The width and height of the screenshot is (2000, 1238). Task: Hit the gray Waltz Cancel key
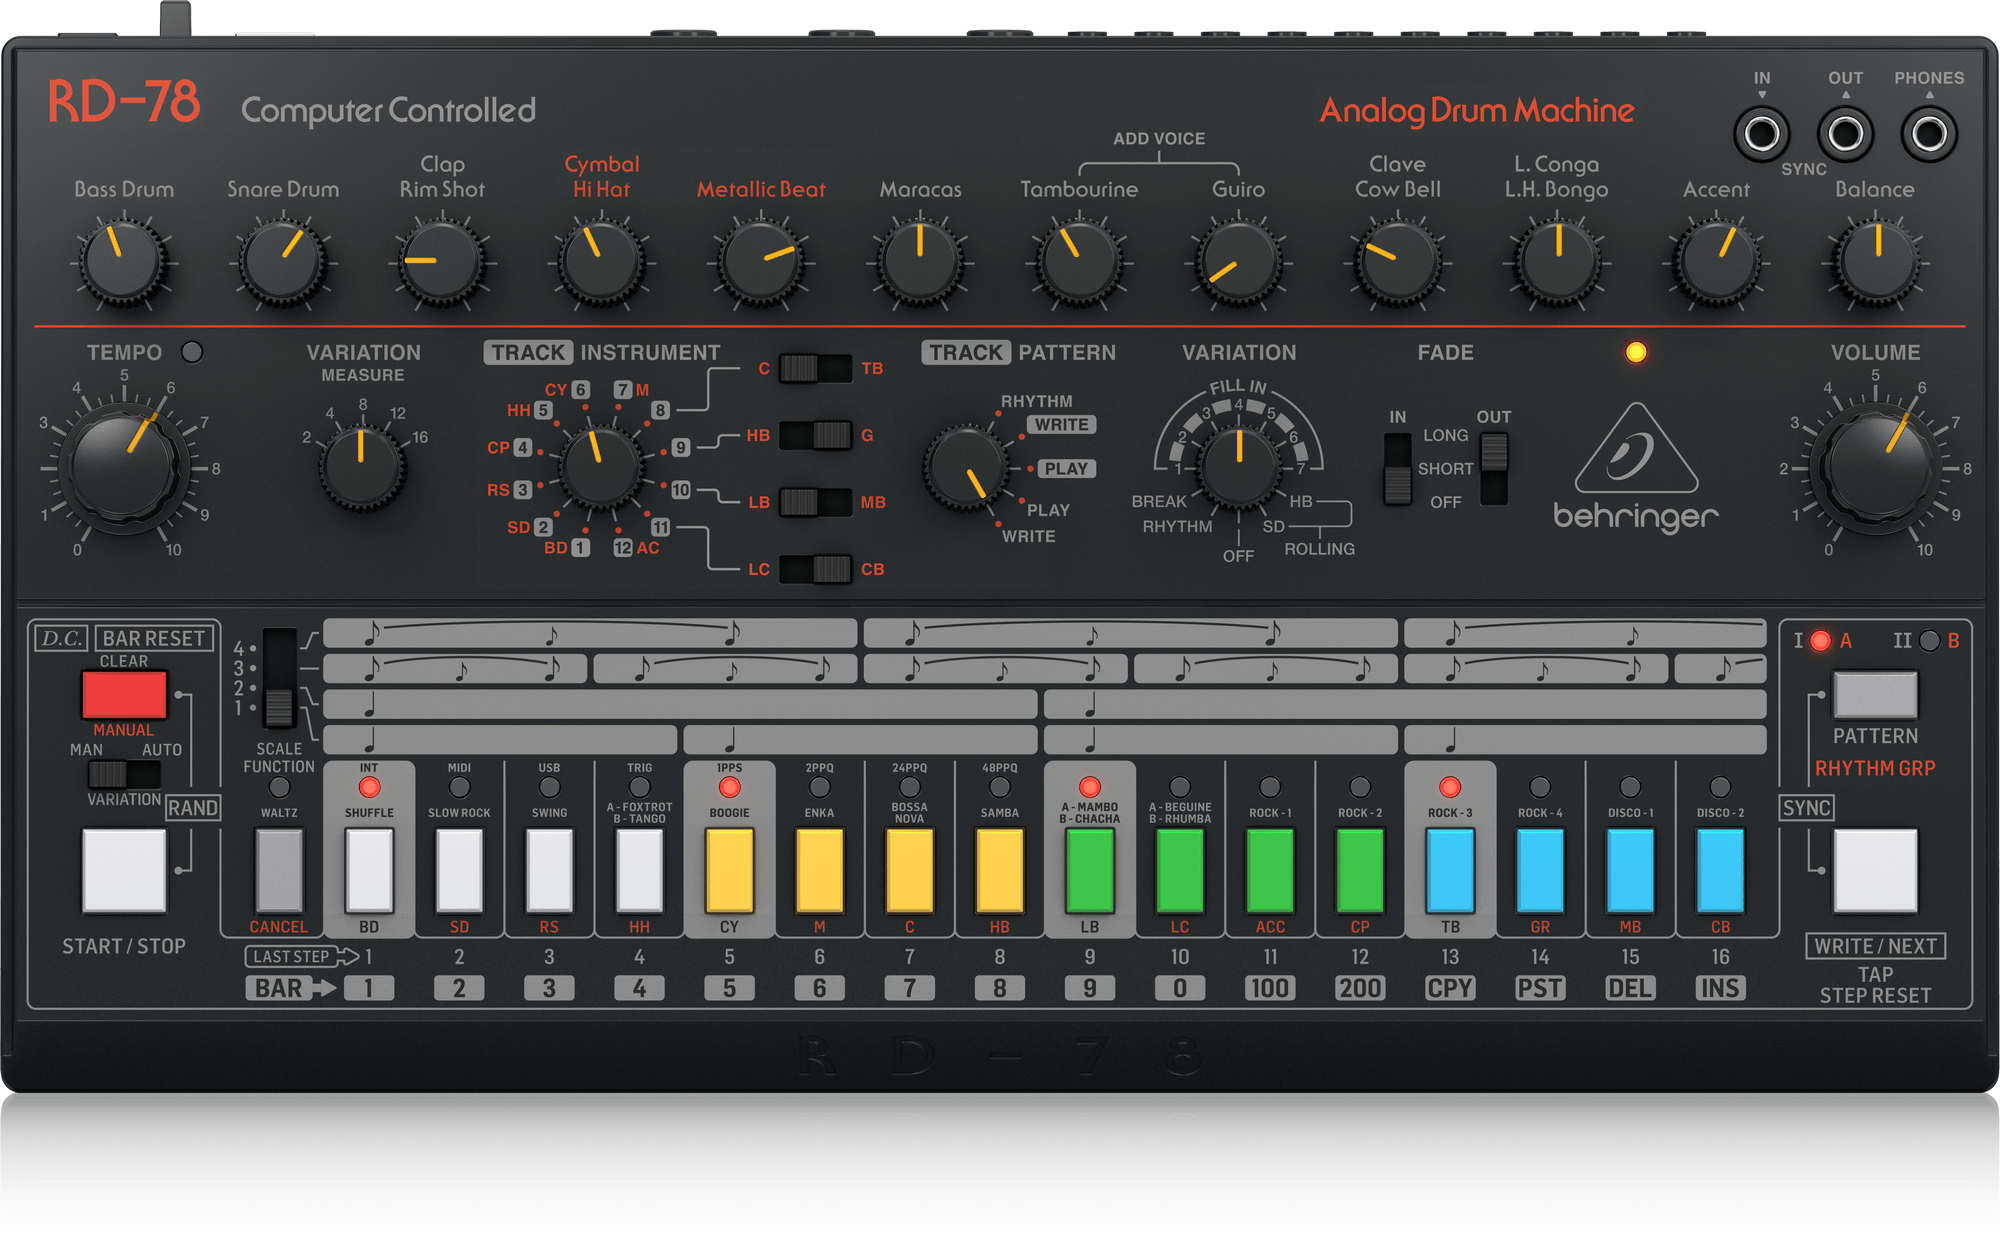[x=279, y=870]
